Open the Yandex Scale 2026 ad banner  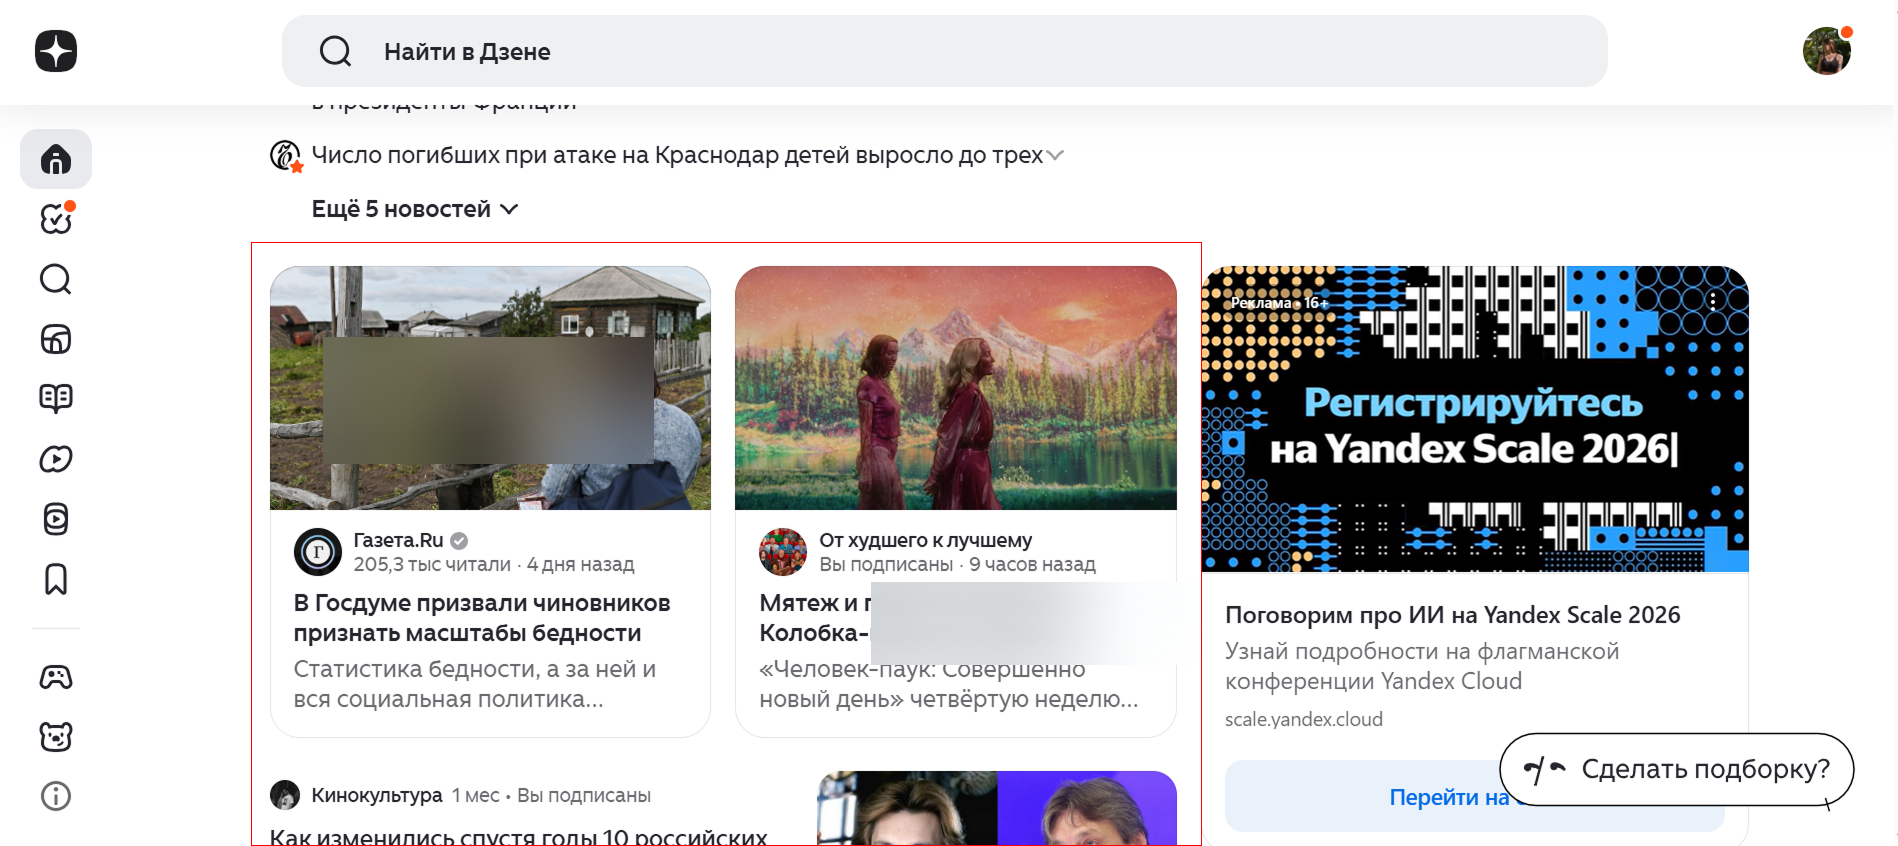point(1475,419)
